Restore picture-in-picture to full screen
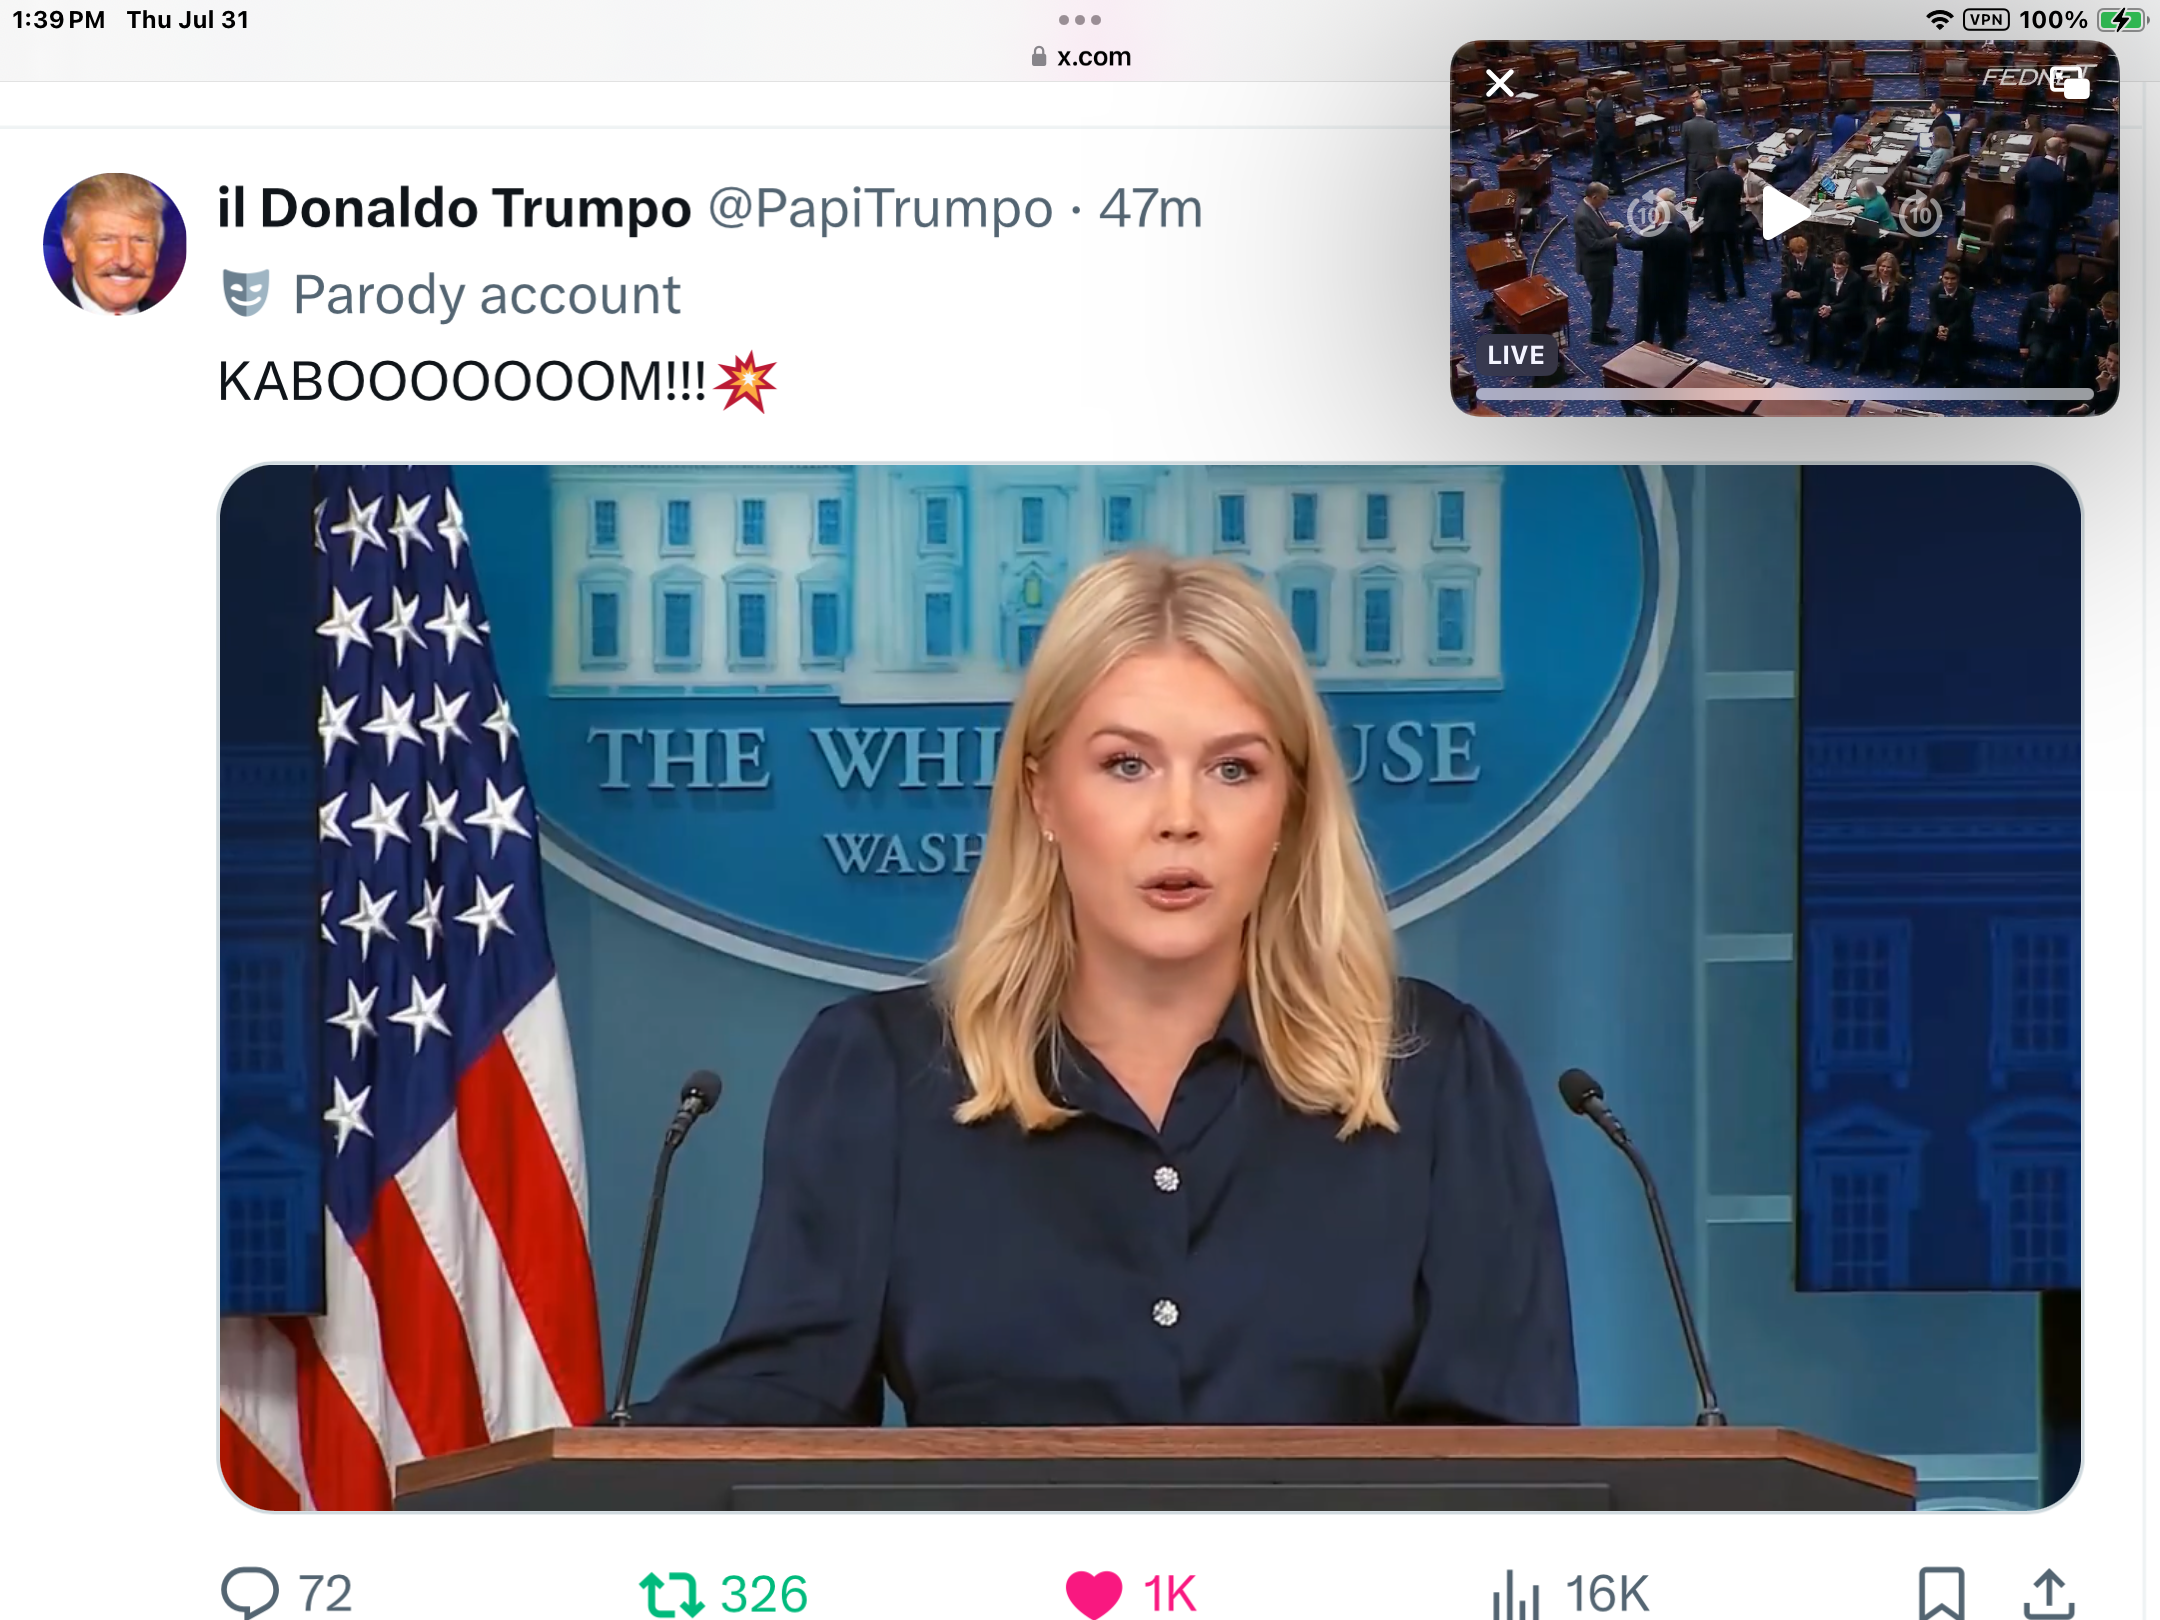This screenshot has width=2160, height=1620. pyautogui.click(x=2069, y=83)
